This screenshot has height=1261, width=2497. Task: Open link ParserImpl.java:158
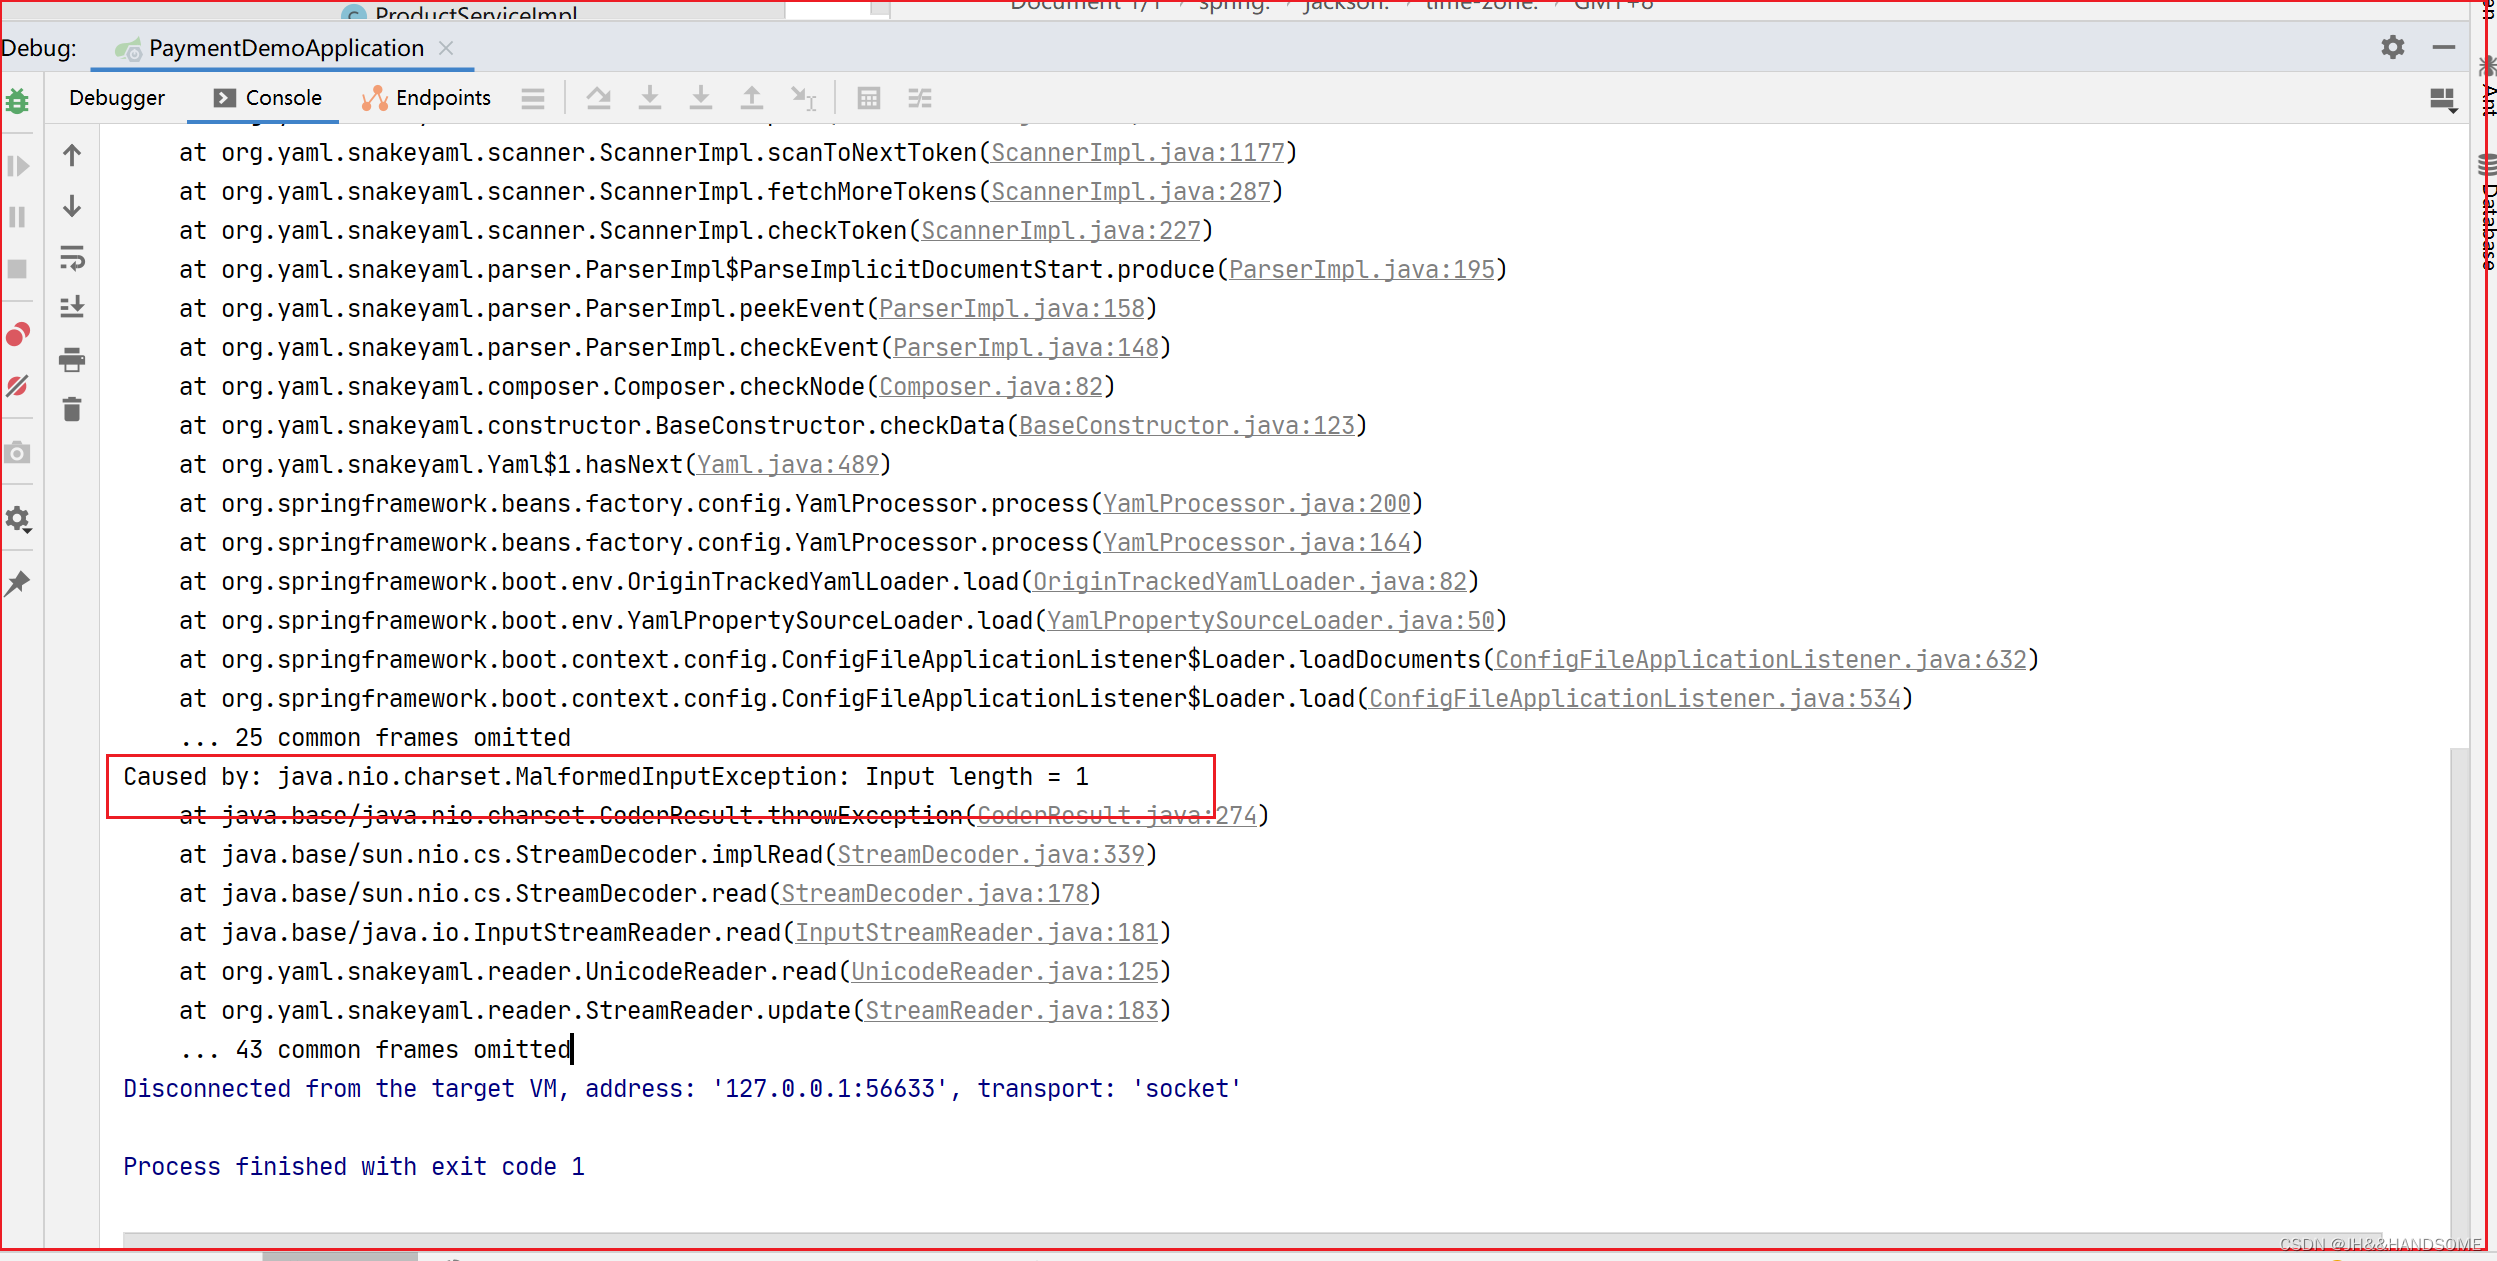tap(1011, 309)
